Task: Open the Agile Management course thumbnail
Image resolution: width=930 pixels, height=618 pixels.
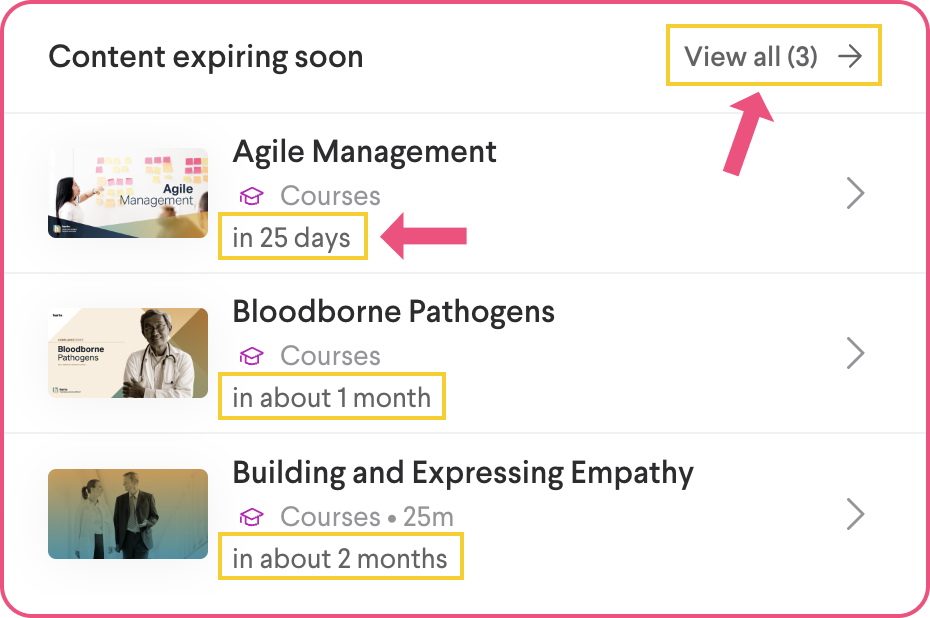Action: (x=128, y=193)
